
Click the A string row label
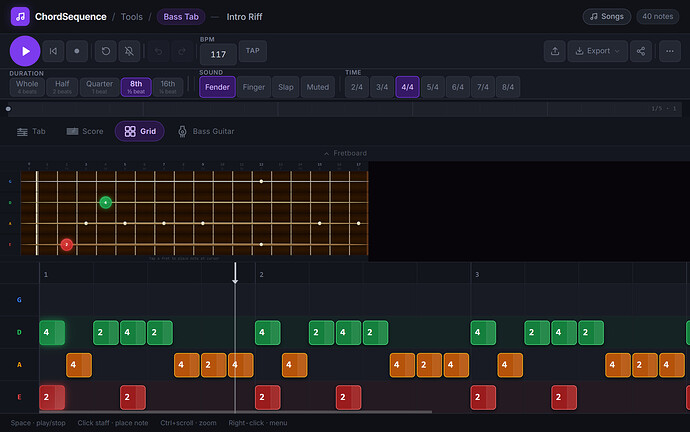tap(19, 365)
